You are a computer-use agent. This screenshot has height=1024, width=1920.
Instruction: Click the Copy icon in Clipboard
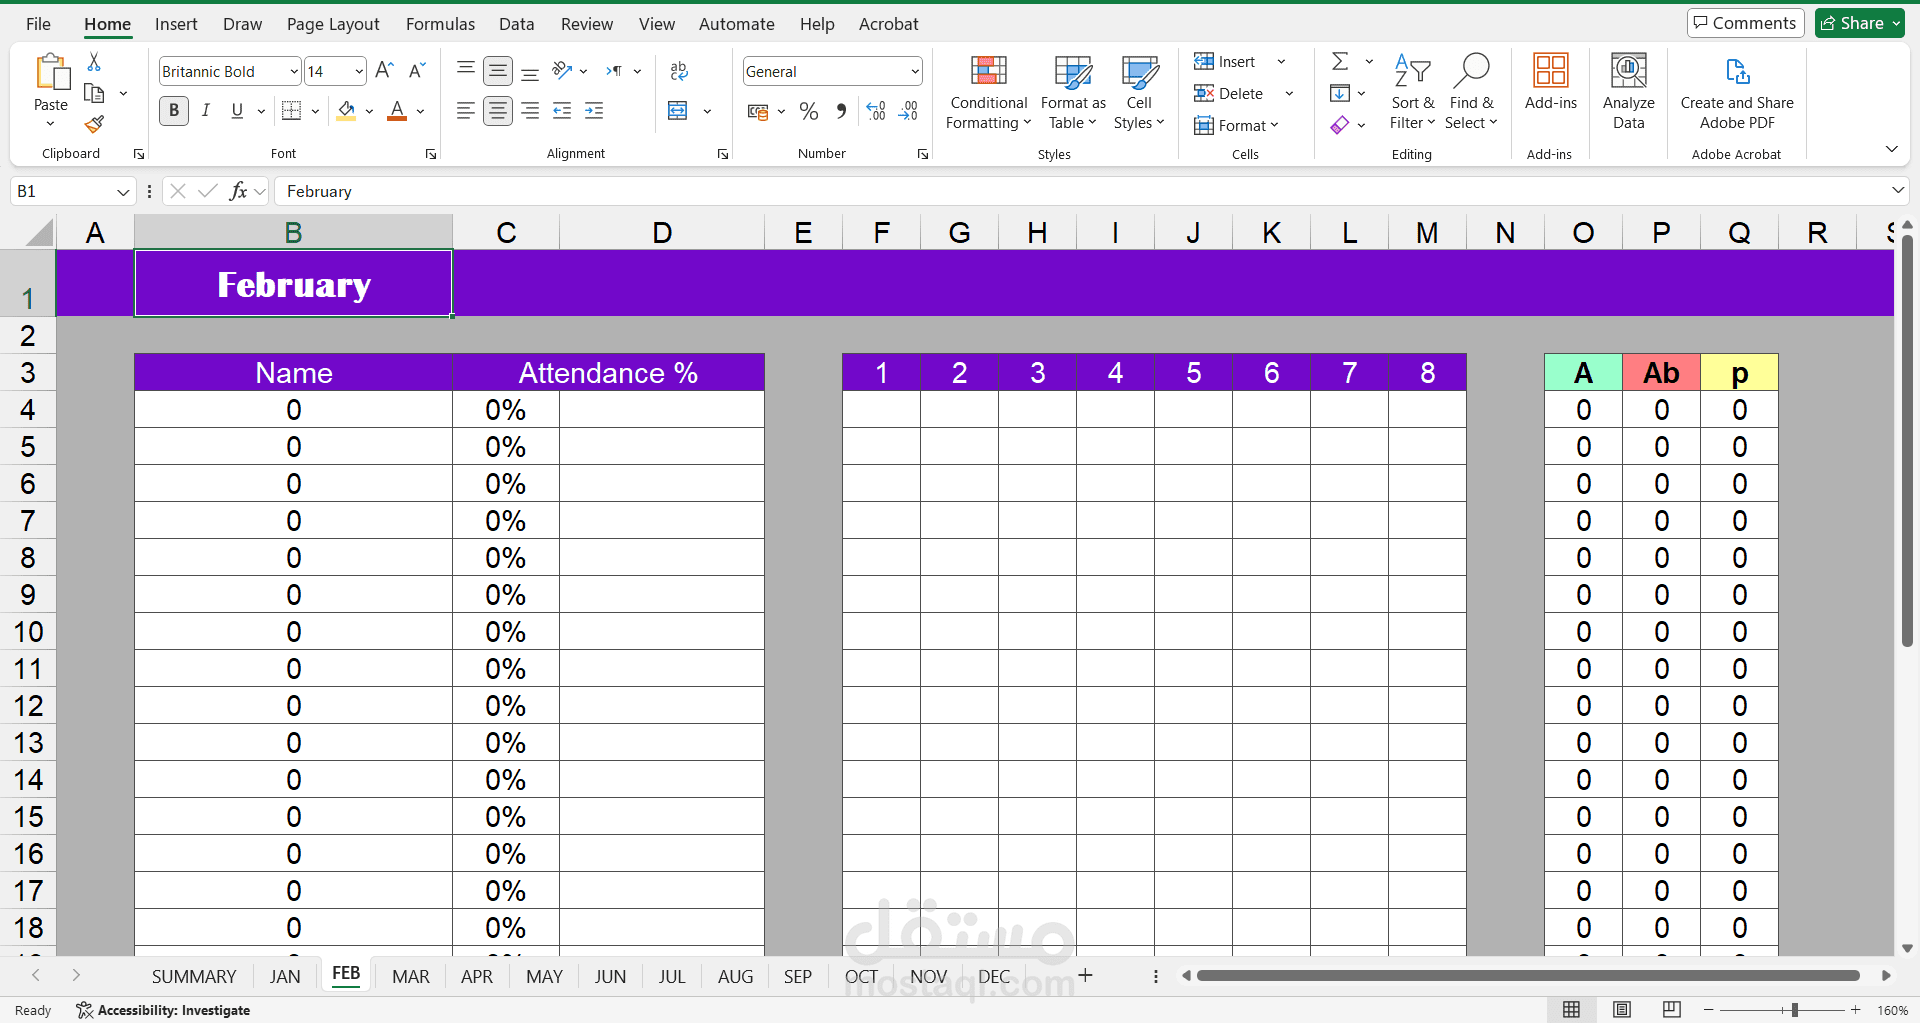point(94,93)
